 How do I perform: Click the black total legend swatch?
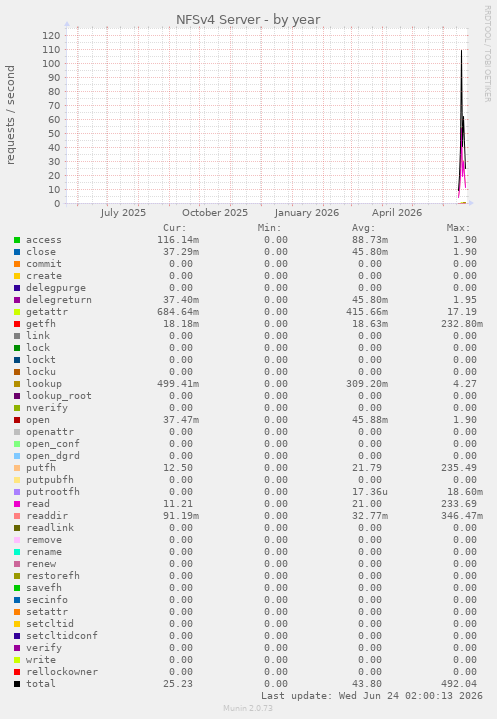tap(17, 684)
